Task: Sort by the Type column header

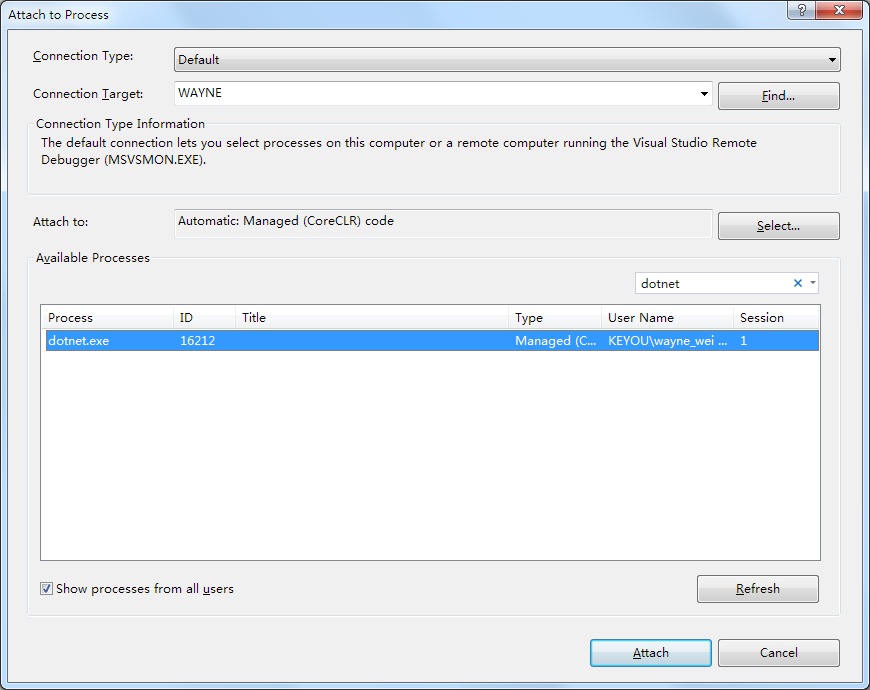Action: click(555, 318)
